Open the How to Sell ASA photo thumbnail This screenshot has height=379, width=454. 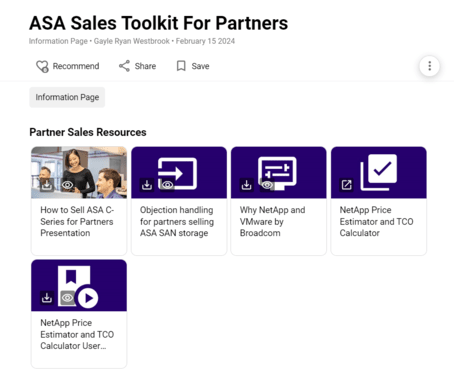click(79, 172)
